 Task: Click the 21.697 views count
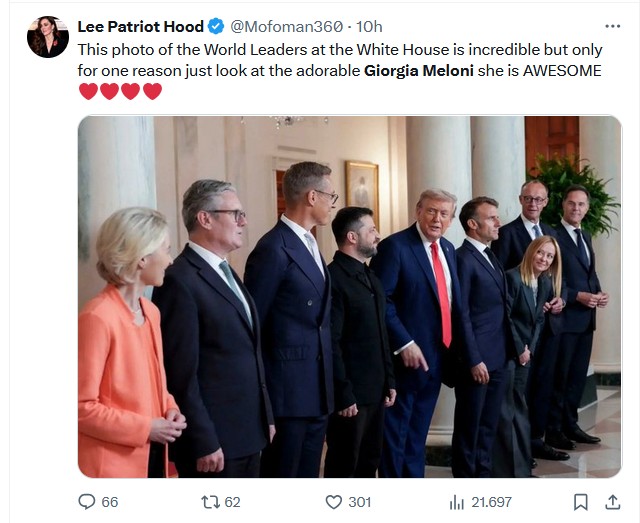tap(491, 502)
